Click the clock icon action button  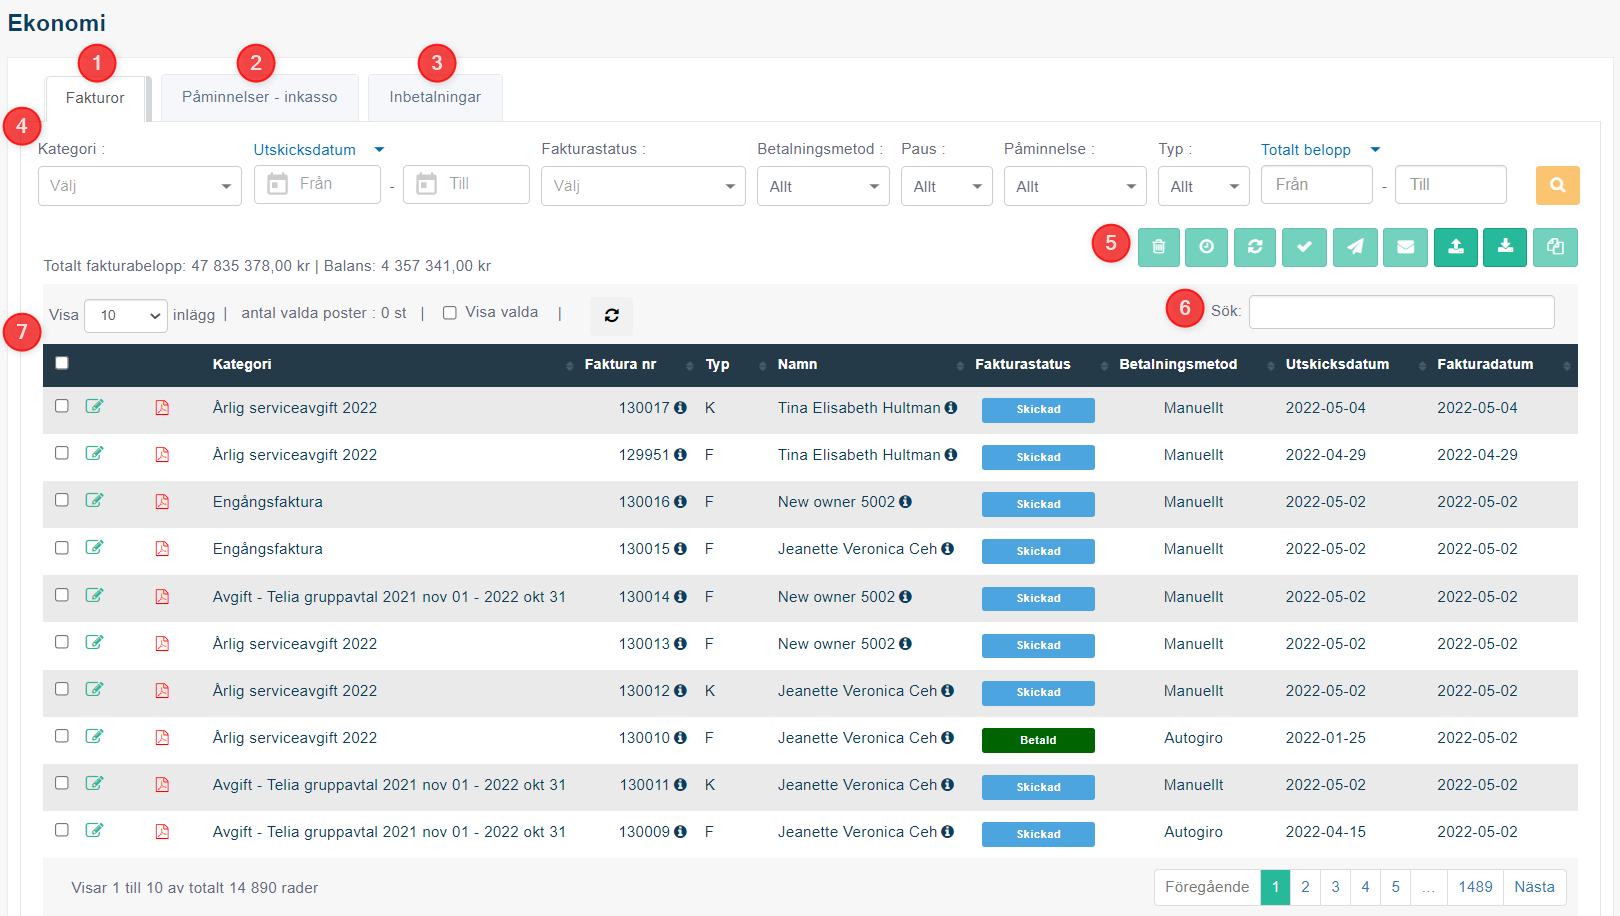click(1206, 247)
